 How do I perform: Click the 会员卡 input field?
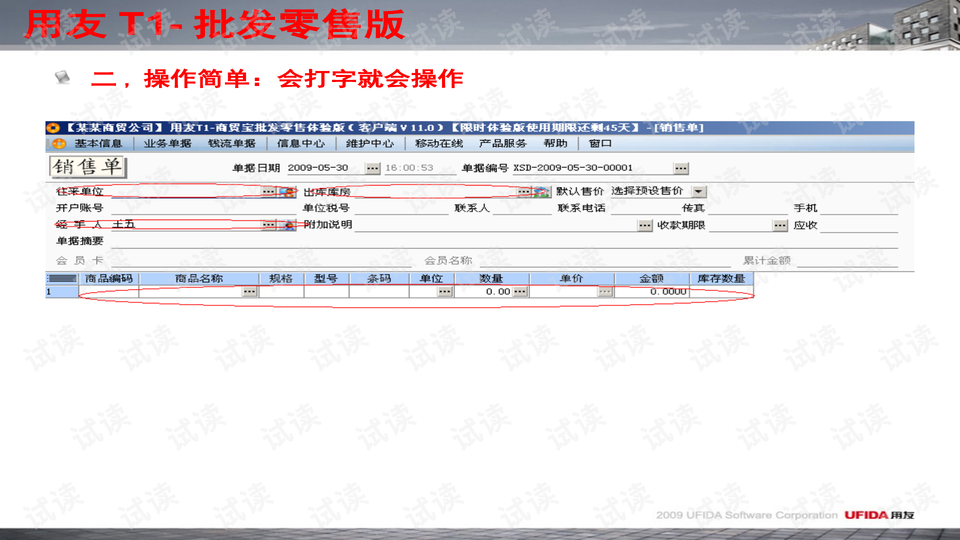[x=261, y=261]
